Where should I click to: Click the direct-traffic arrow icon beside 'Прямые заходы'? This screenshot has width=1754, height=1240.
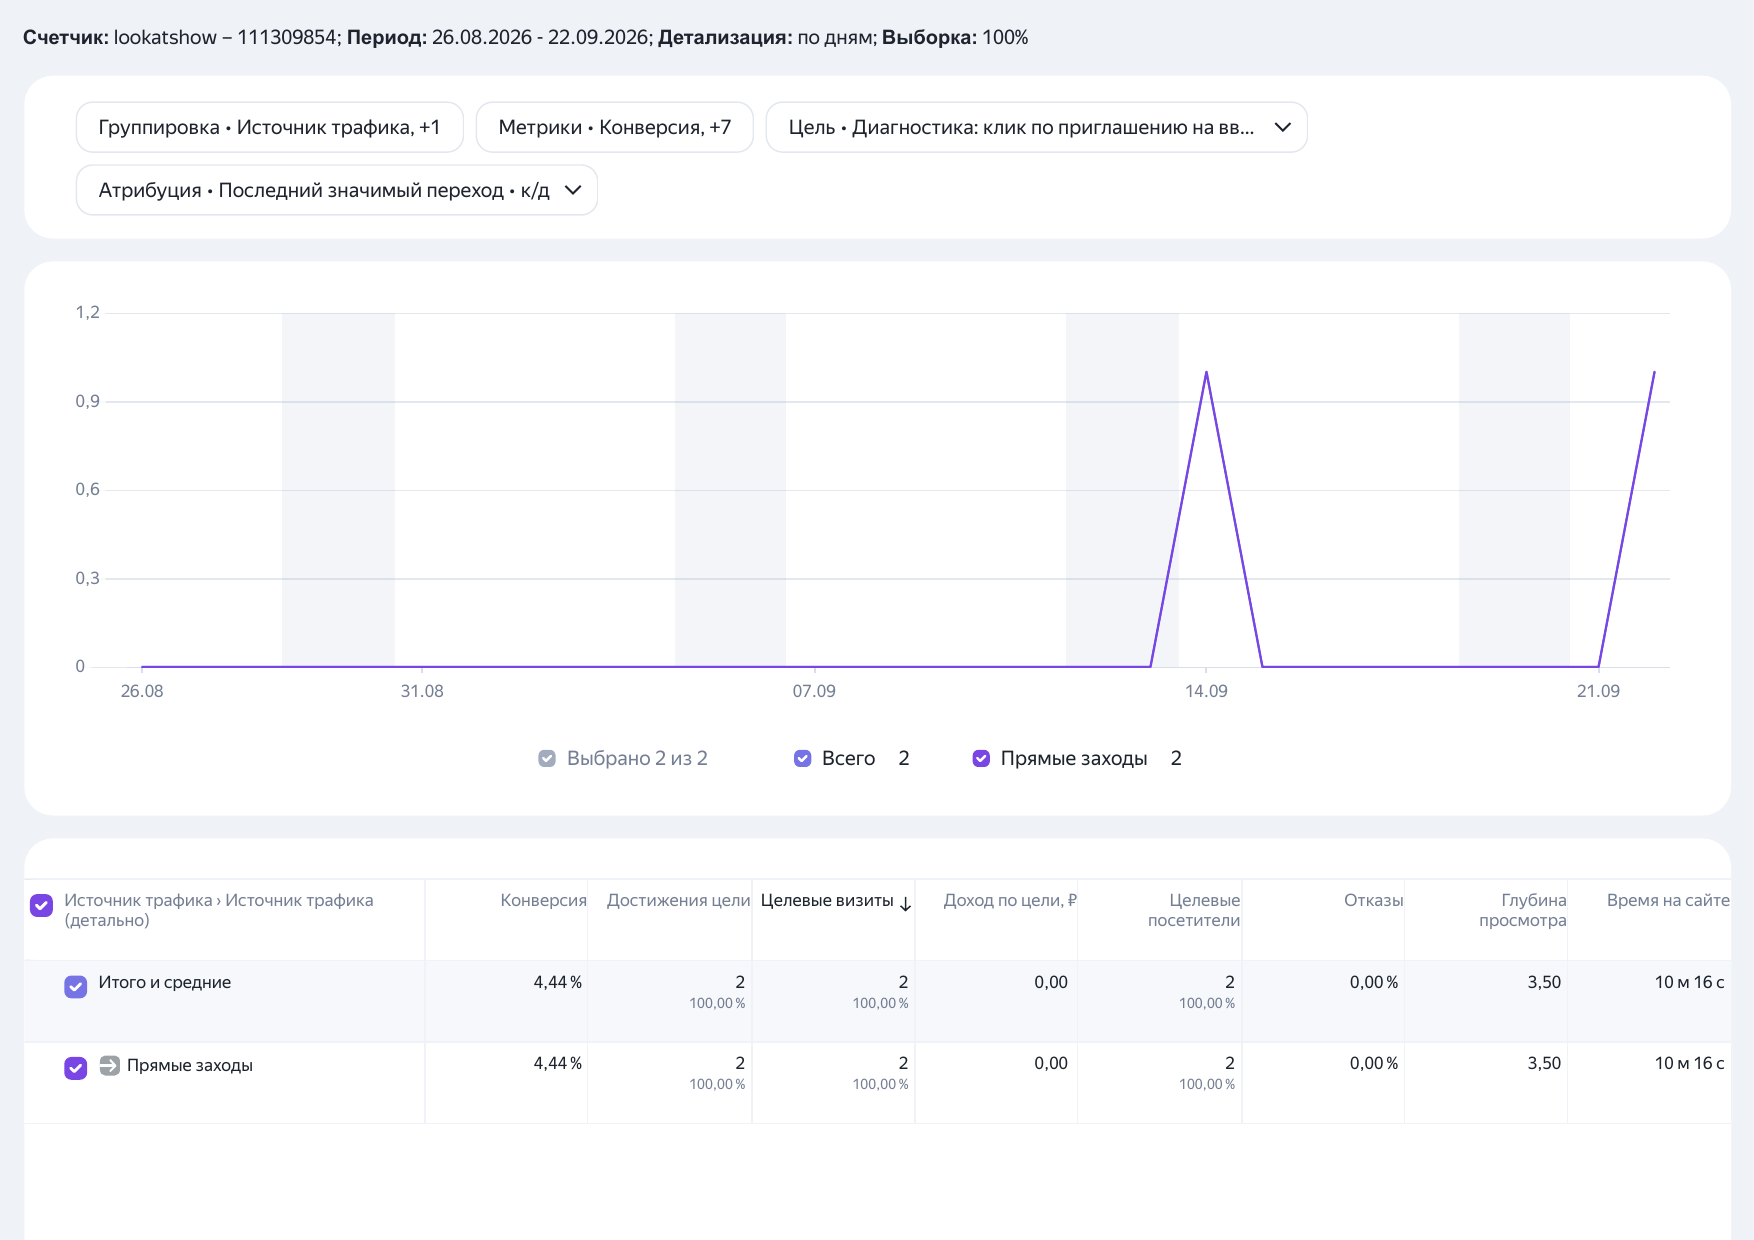[x=110, y=1065]
